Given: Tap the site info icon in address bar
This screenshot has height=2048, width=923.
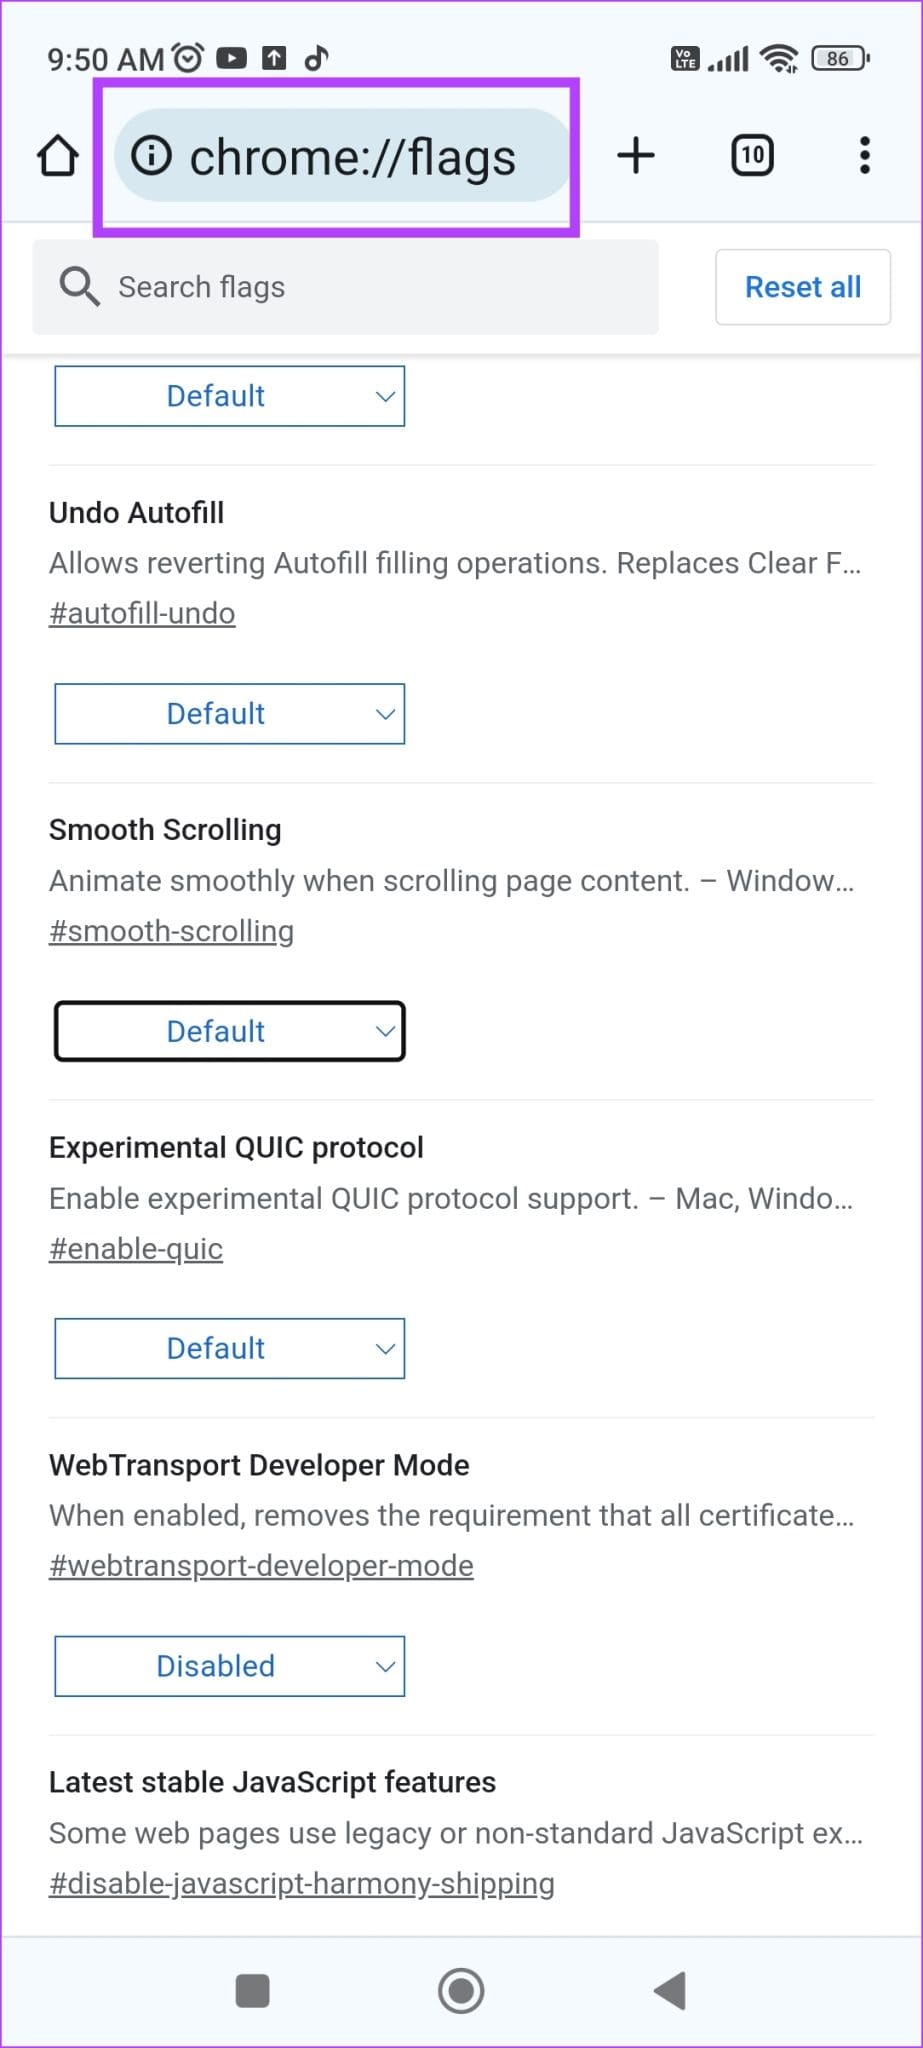Looking at the screenshot, I should (x=152, y=156).
